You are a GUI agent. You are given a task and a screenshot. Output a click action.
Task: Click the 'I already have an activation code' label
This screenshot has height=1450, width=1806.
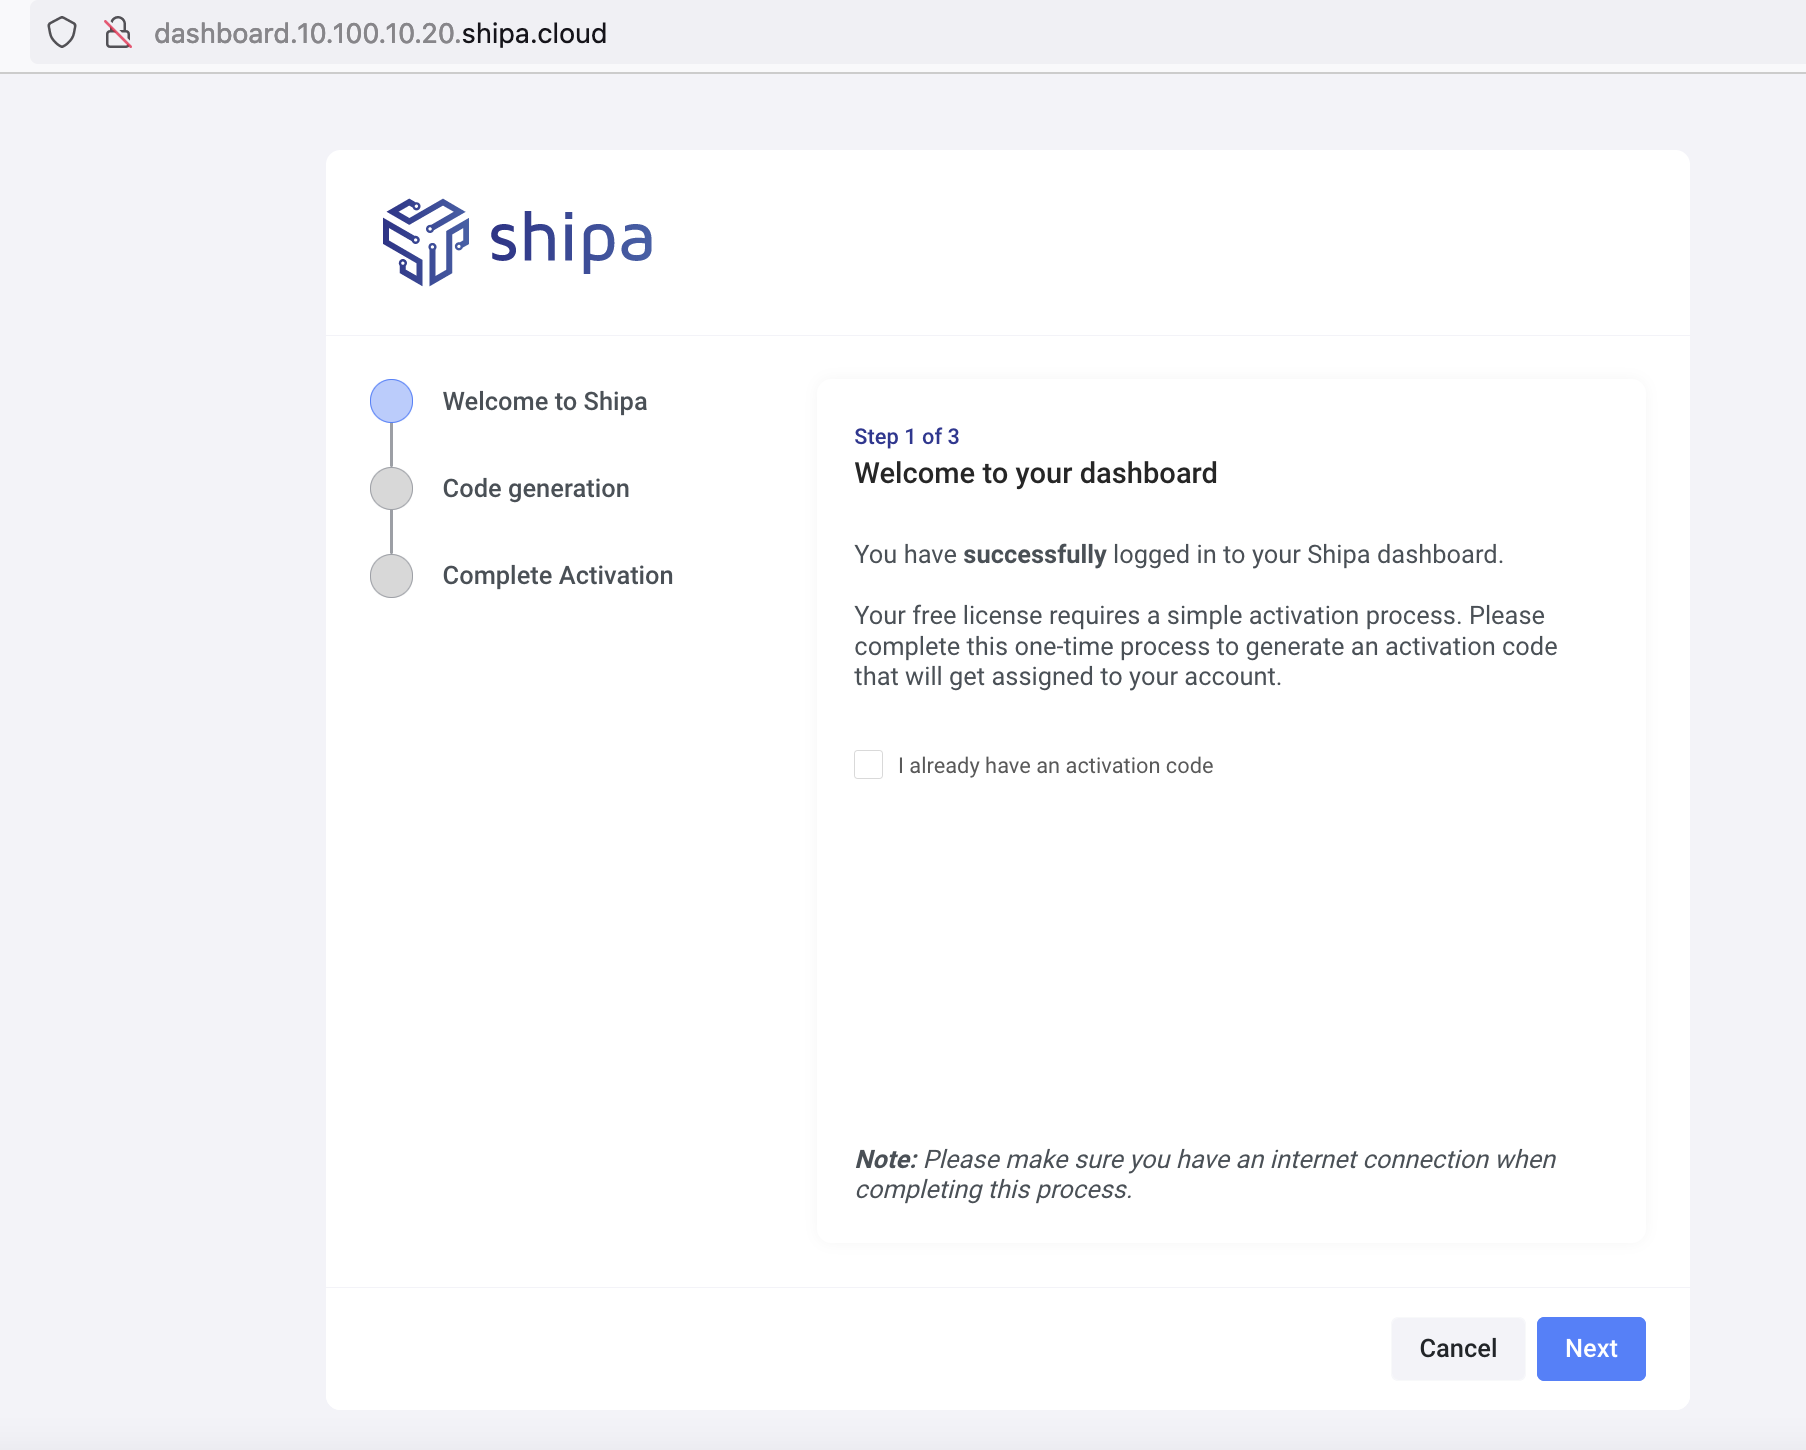(x=1056, y=765)
